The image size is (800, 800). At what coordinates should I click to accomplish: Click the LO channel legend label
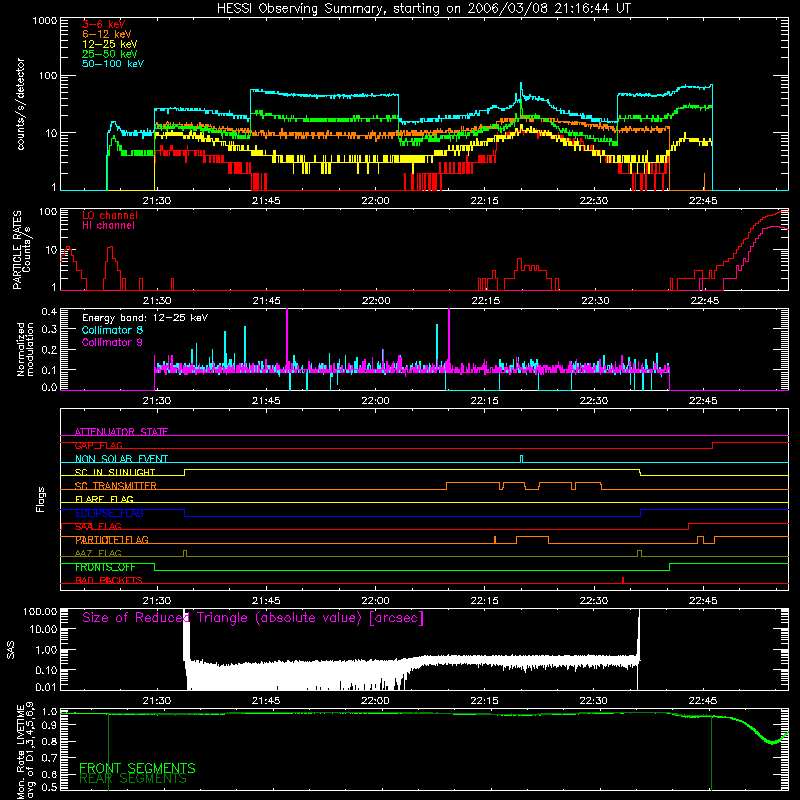point(110,215)
